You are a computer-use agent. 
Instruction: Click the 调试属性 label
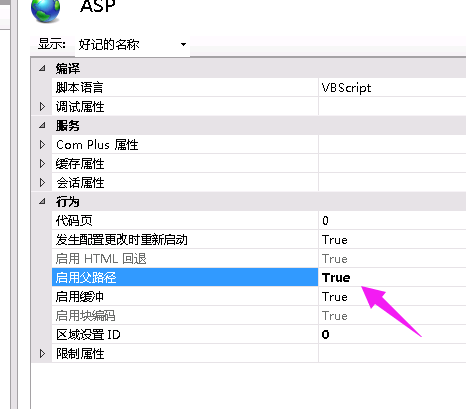[x=80, y=107]
